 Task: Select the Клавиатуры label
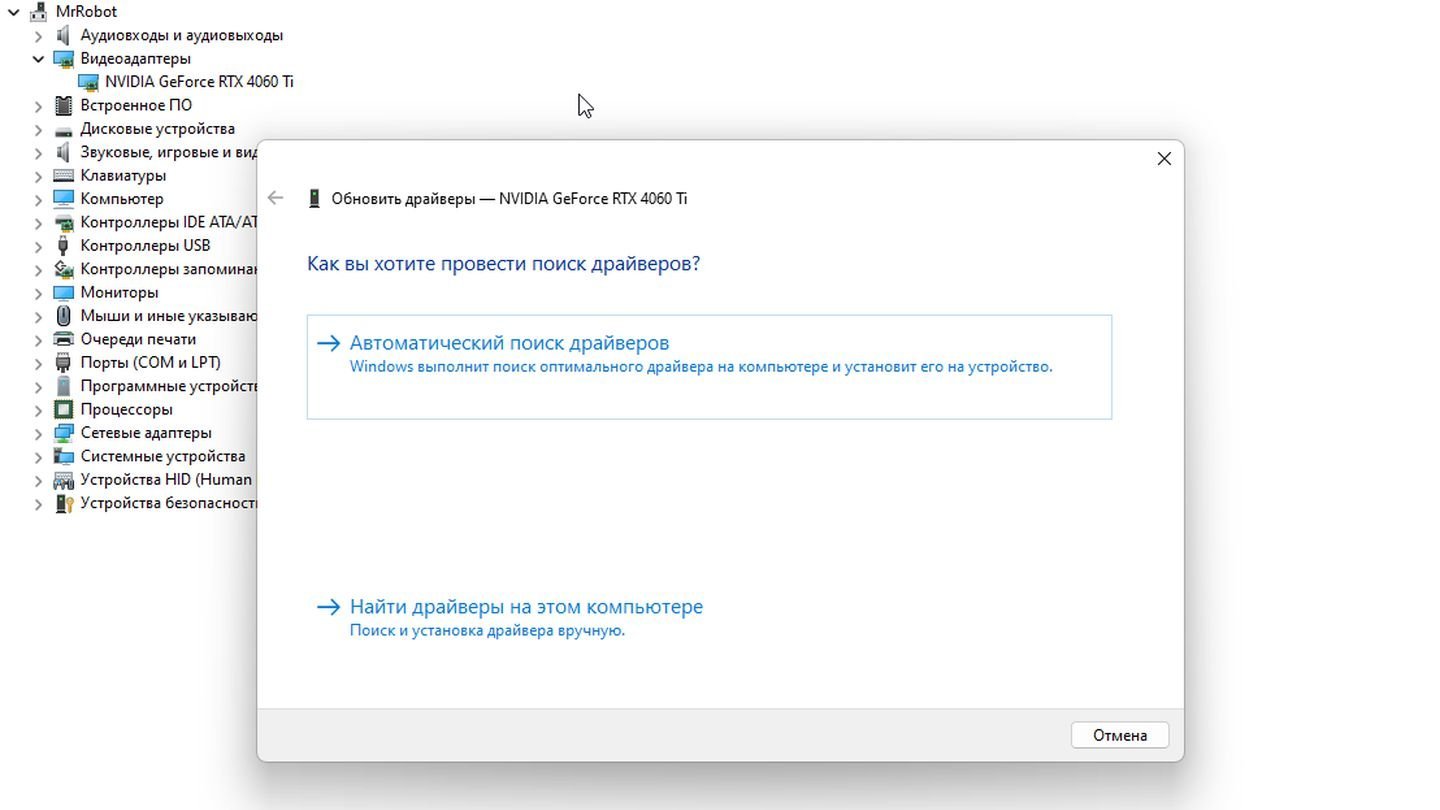(x=123, y=176)
